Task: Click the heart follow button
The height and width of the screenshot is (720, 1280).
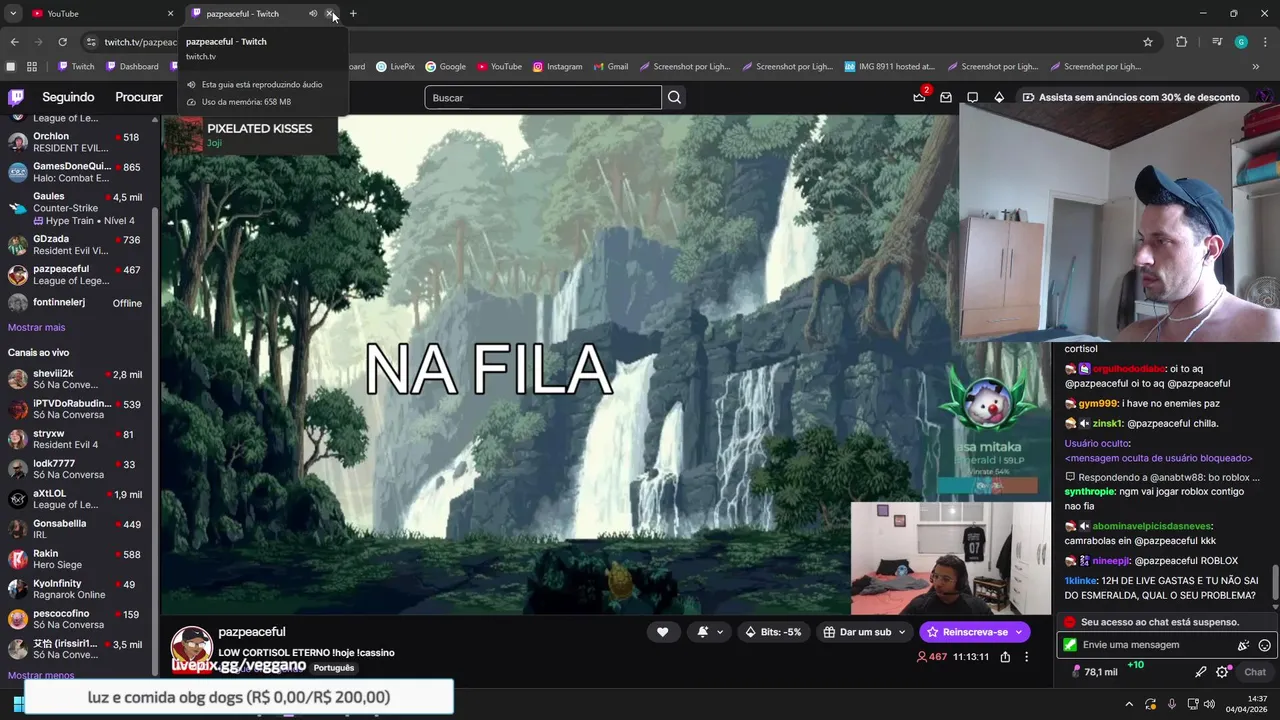Action: [x=662, y=632]
